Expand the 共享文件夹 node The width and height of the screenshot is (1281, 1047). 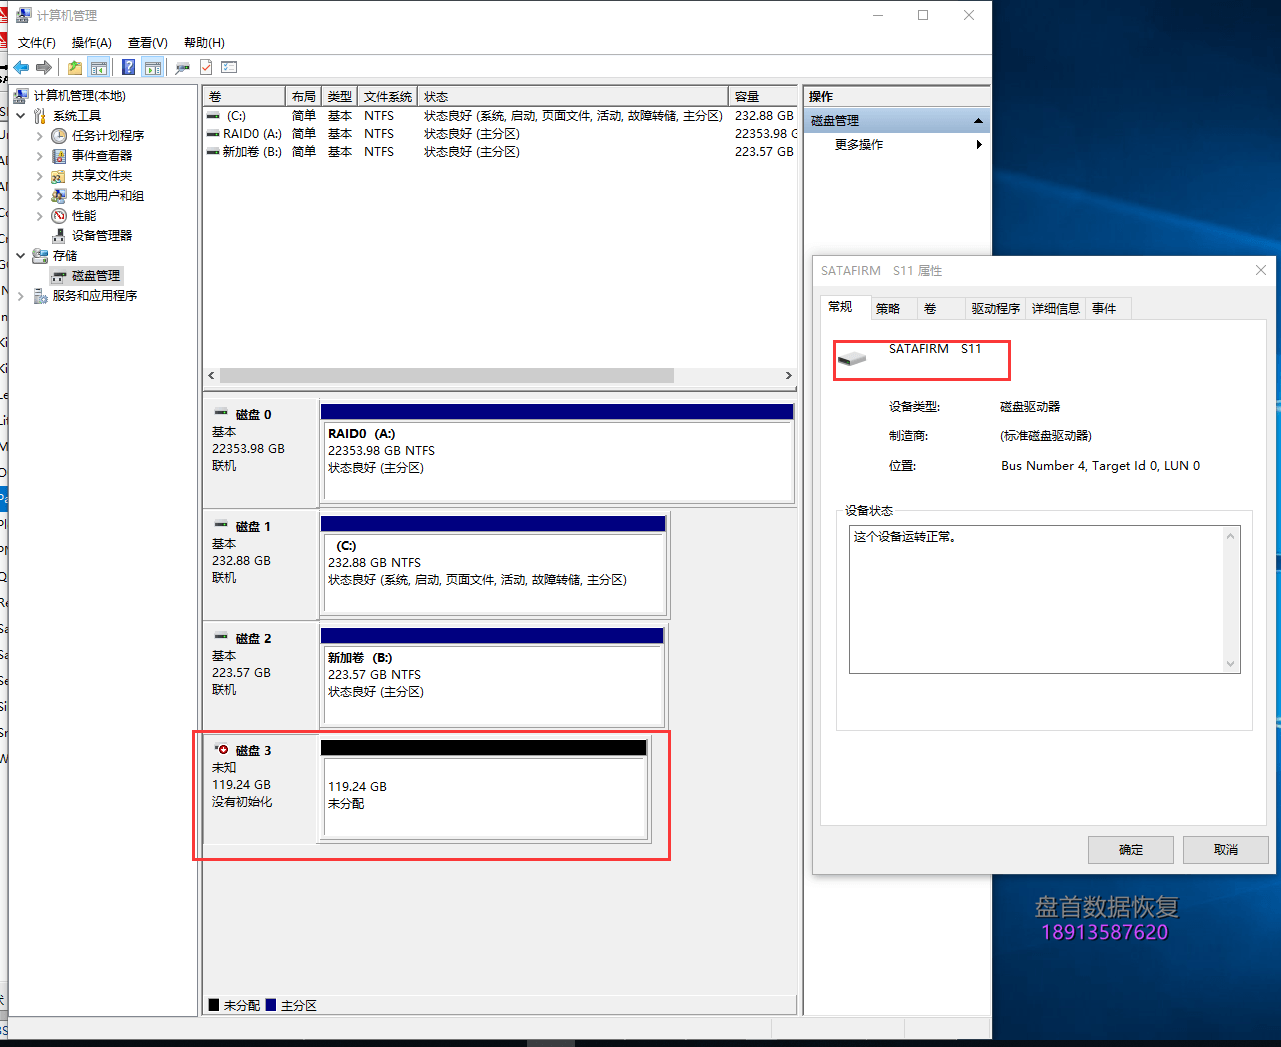(x=40, y=175)
